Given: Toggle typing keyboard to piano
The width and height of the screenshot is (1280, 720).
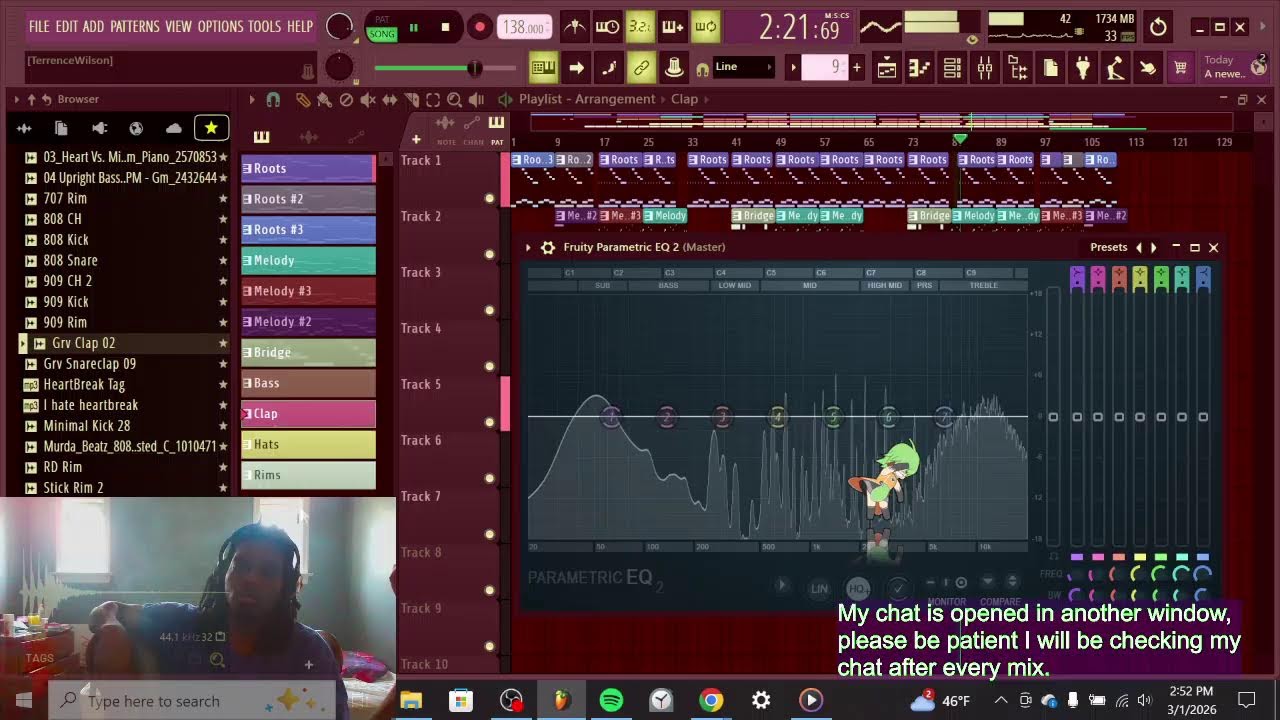Looking at the screenshot, I should [543, 68].
